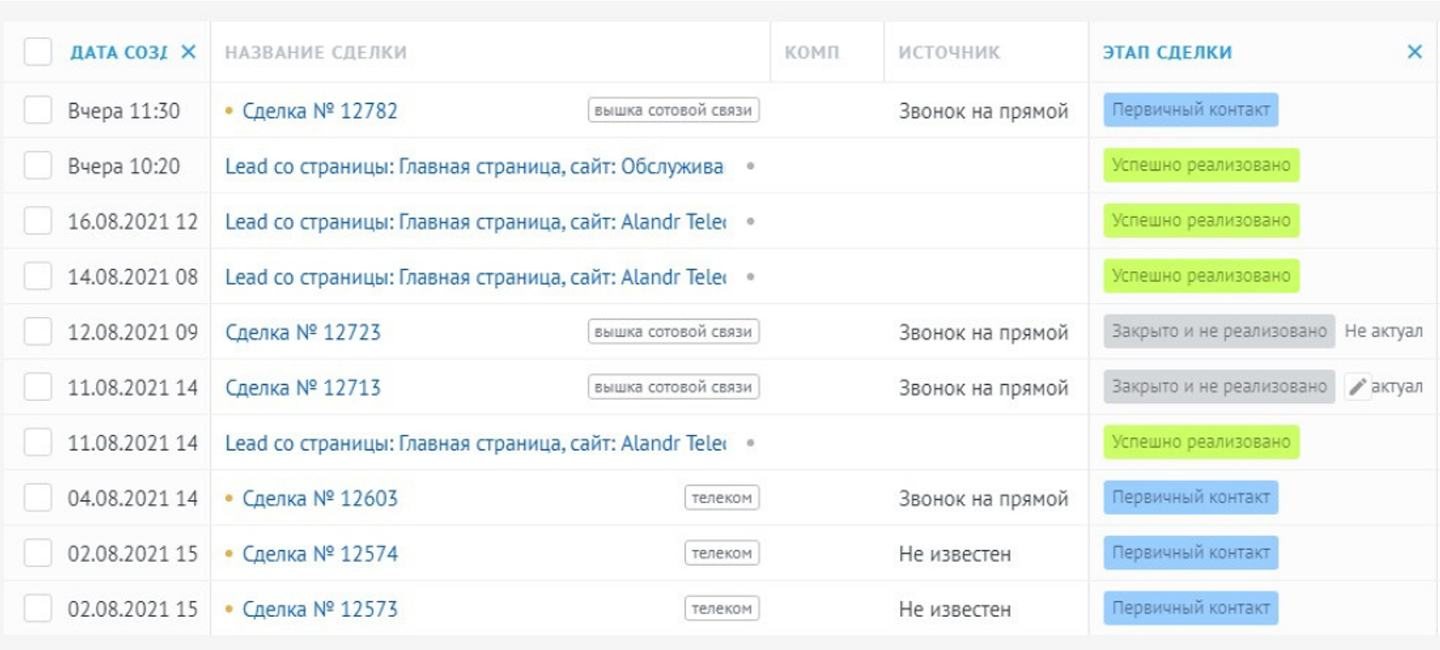
Task: Click the date cell Вчера 10:20
Action: pyautogui.click(x=124, y=166)
